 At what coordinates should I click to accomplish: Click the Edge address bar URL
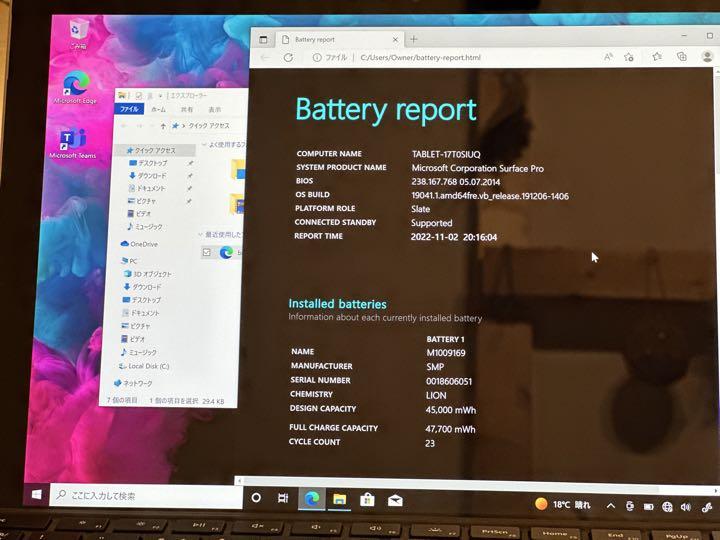click(x=420, y=57)
